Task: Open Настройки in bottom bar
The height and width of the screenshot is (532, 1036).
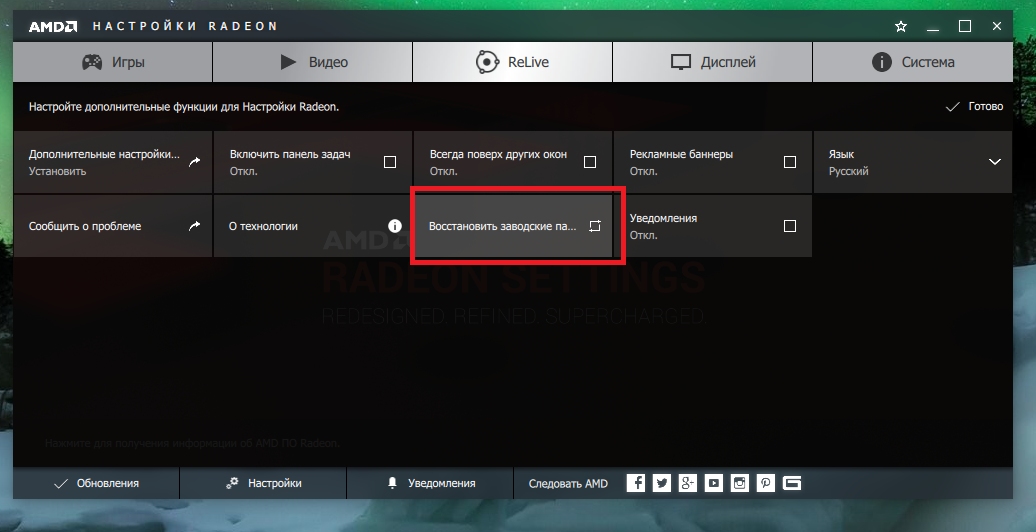Action: coord(263,483)
